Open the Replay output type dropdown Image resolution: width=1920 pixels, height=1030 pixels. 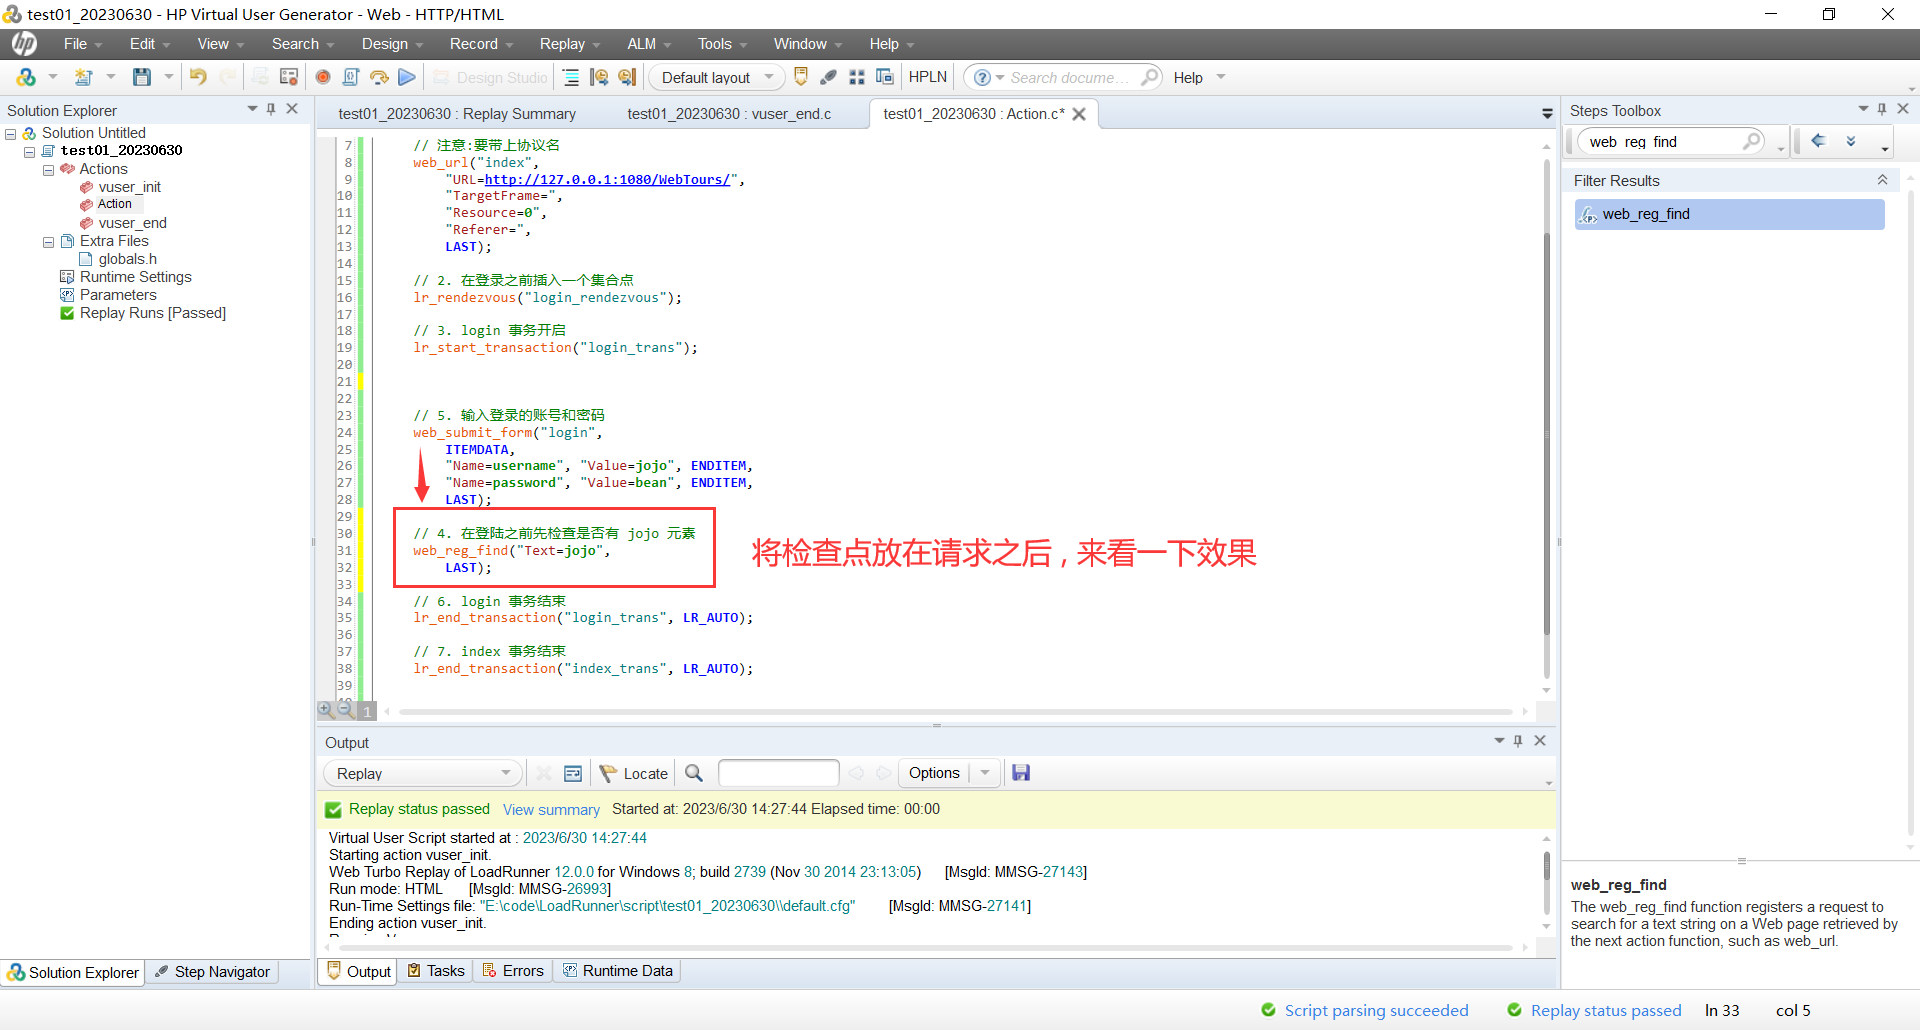tap(422, 773)
